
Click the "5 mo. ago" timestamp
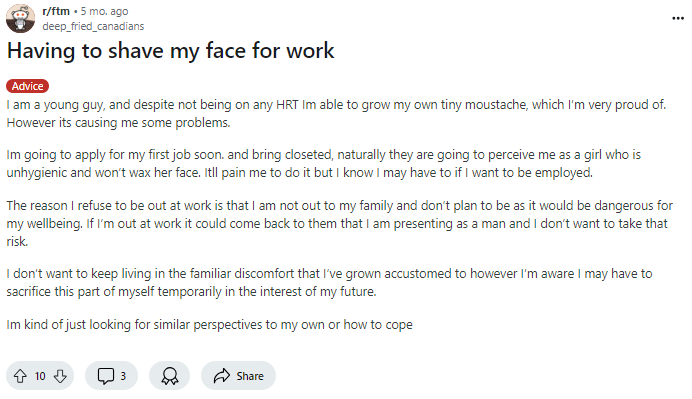click(104, 11)
